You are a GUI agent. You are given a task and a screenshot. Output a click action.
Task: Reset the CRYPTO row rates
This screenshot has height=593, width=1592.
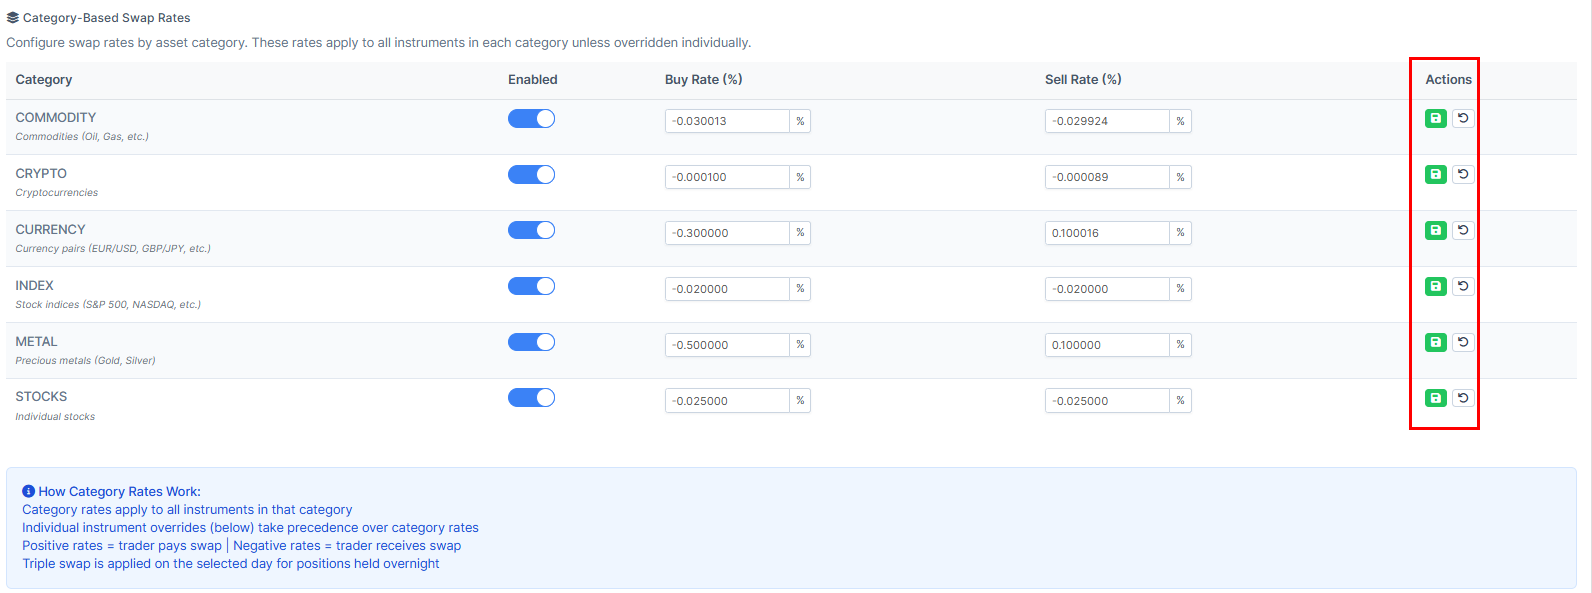(x=1463, y=174)
